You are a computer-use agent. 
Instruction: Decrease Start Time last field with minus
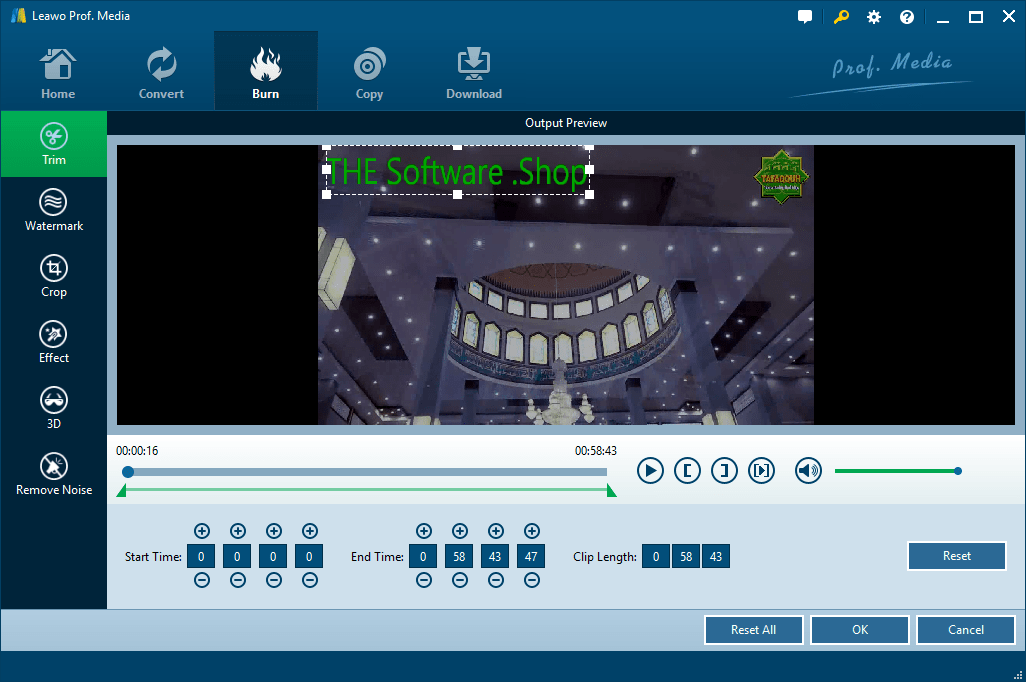tap(310, 580)
